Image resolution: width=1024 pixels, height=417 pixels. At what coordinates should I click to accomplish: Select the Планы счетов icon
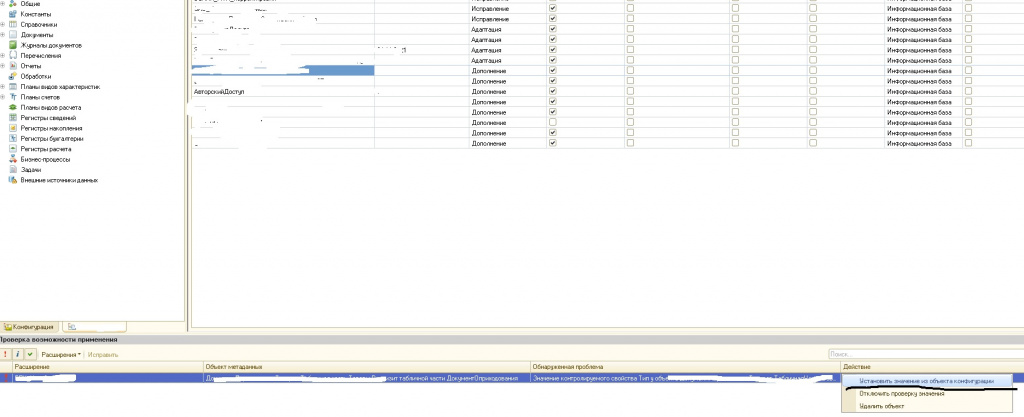point(12,97)
